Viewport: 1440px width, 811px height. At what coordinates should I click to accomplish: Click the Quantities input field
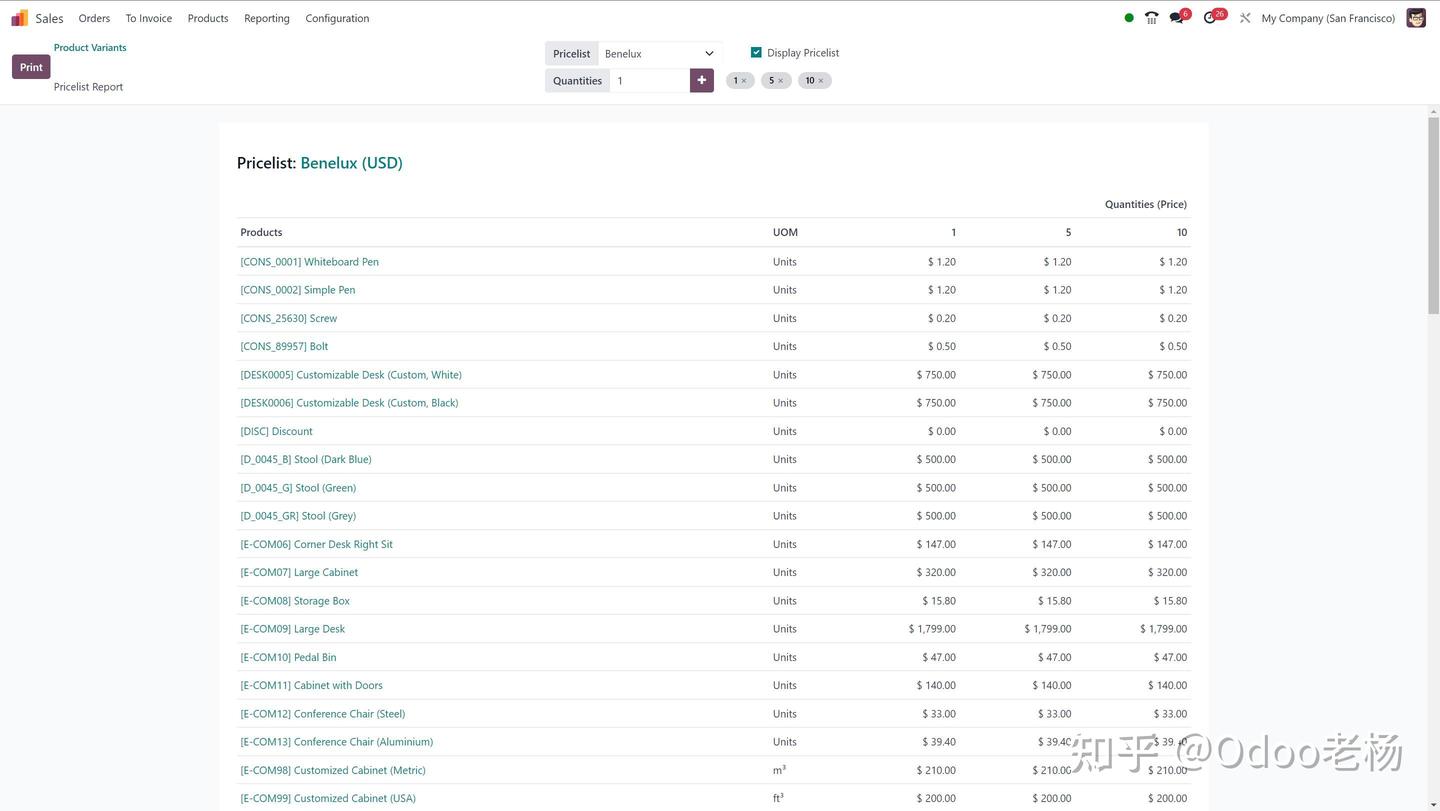650,81
